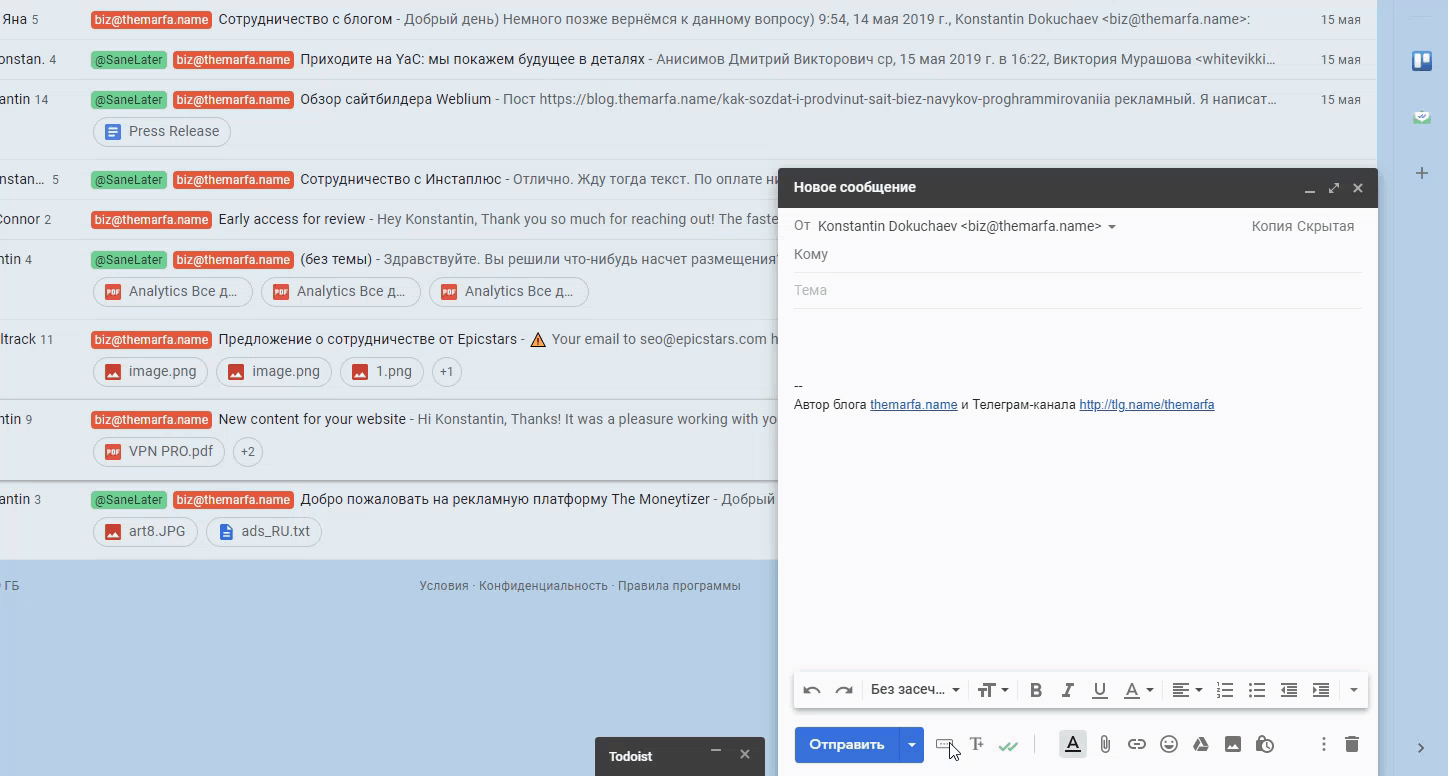
Task: Decrease indent of the text
Action: pos(1289,690)
